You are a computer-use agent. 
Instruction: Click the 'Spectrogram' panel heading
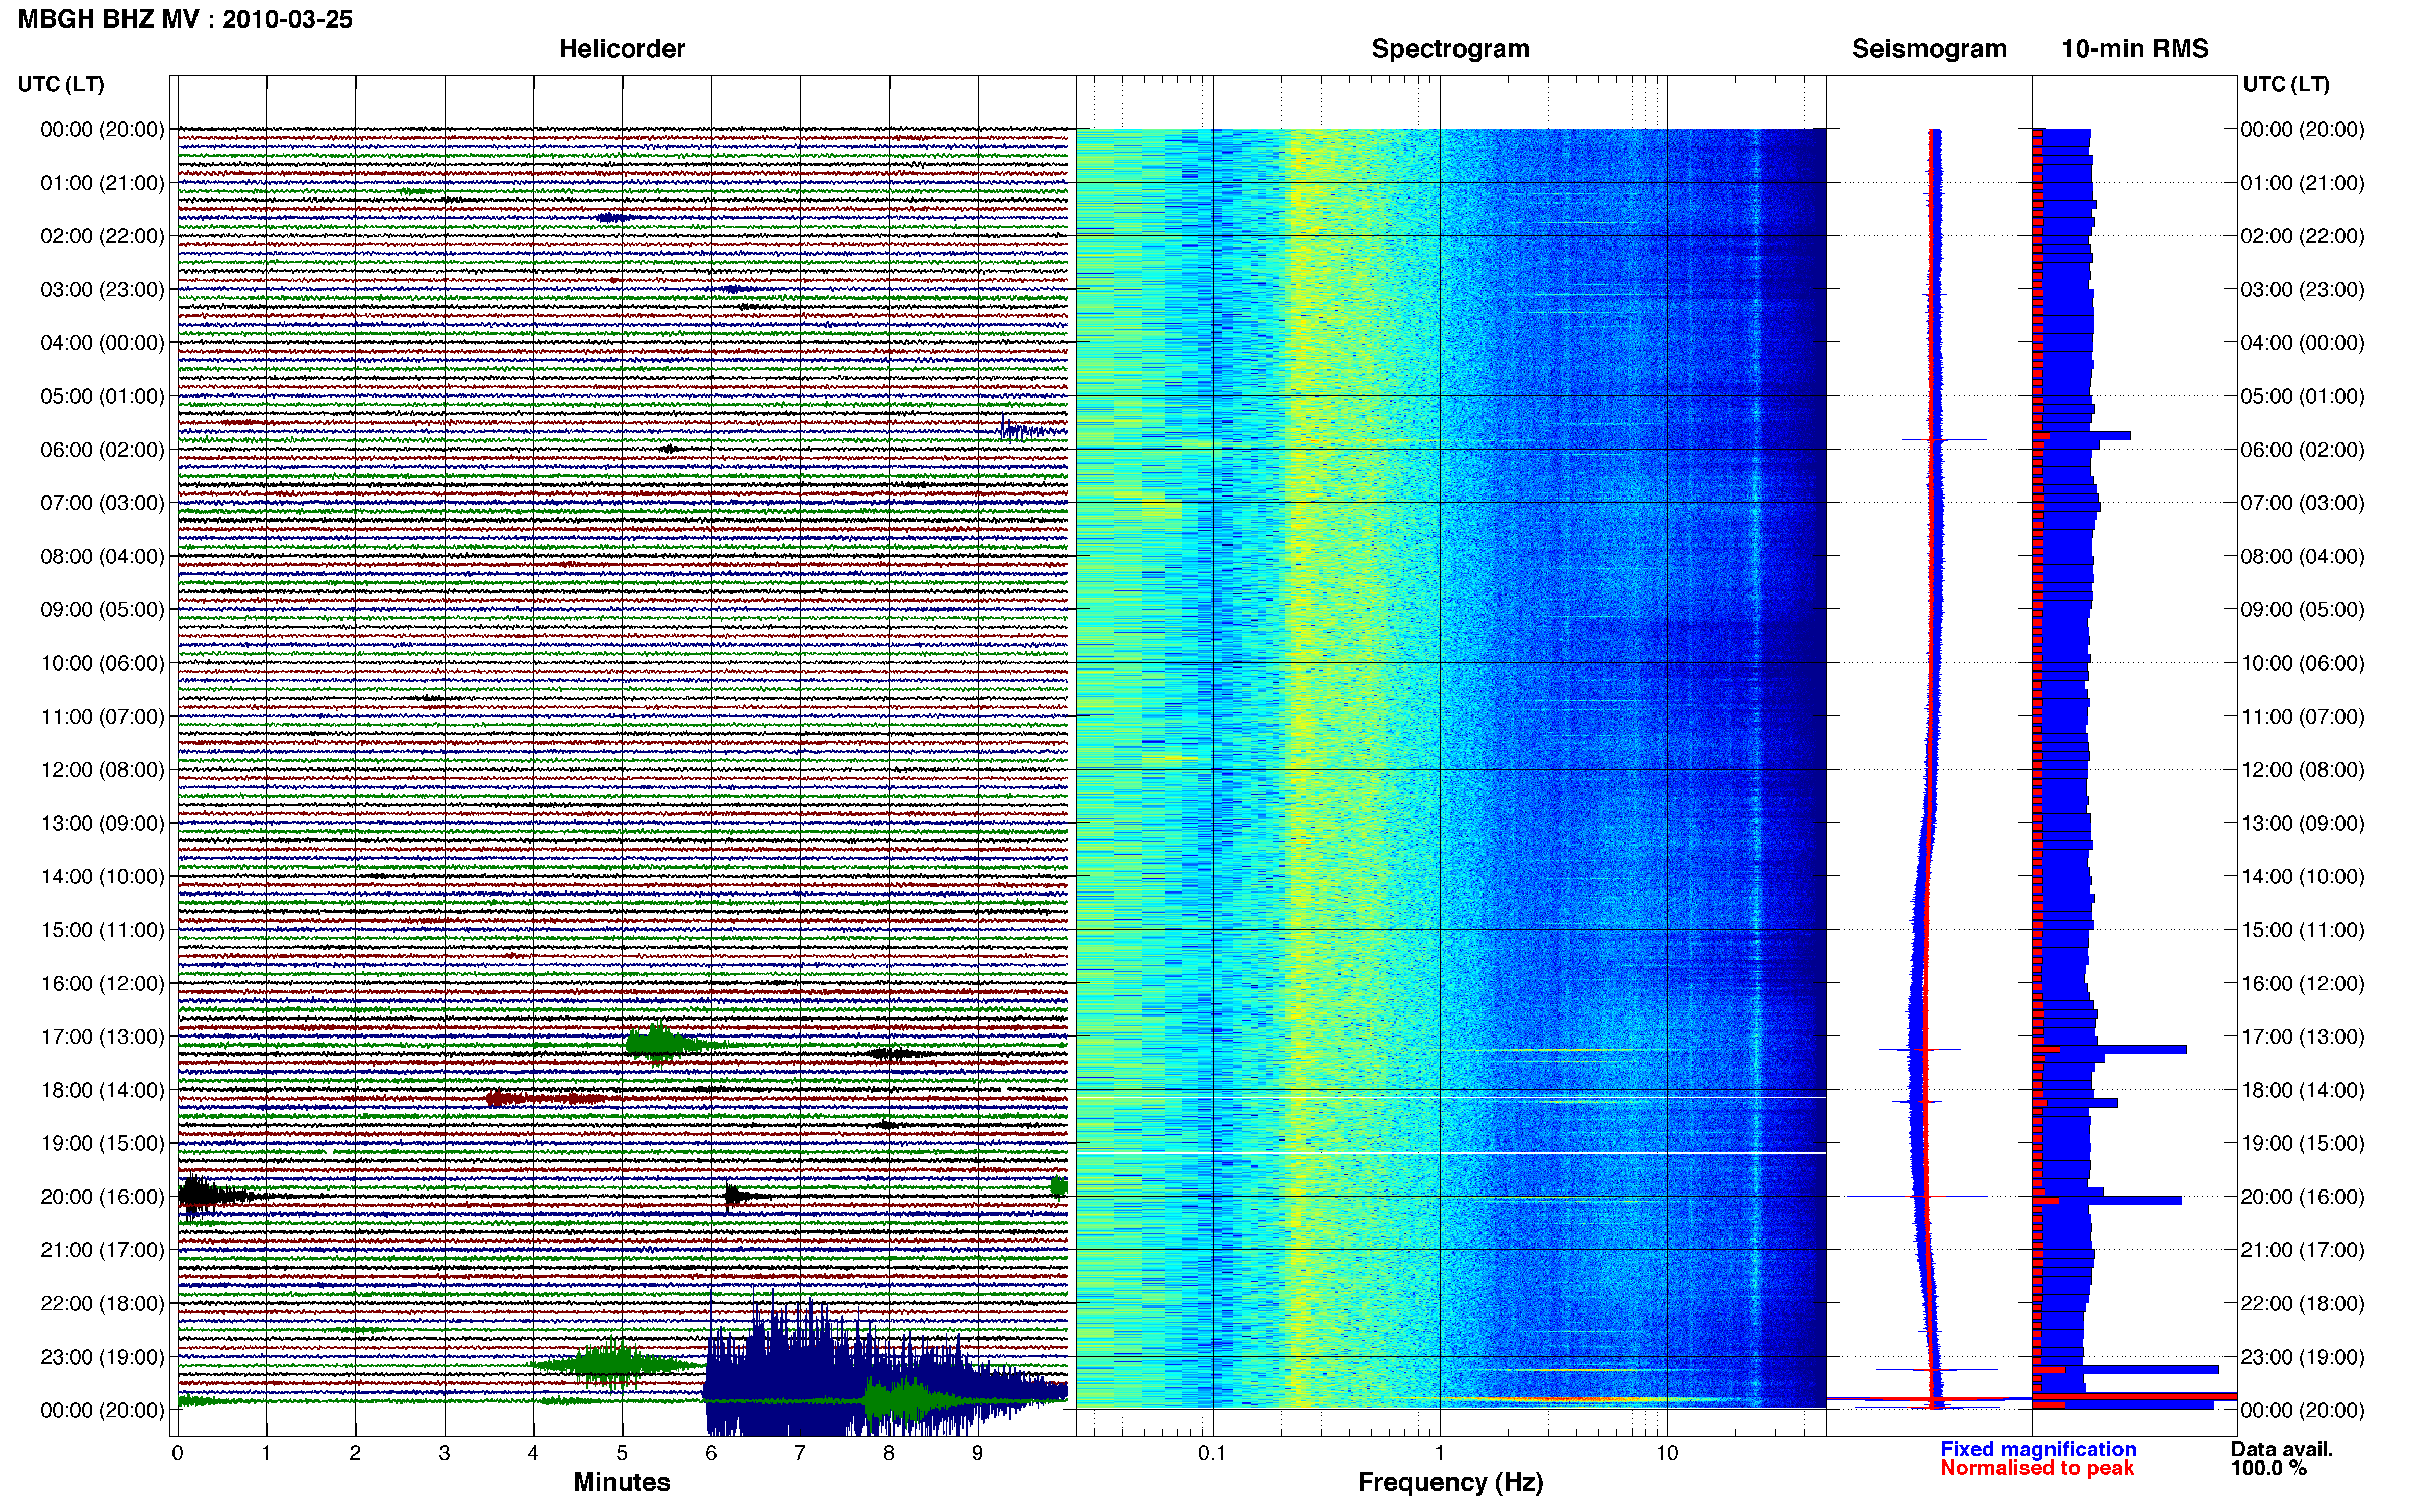coord(1450,49)
